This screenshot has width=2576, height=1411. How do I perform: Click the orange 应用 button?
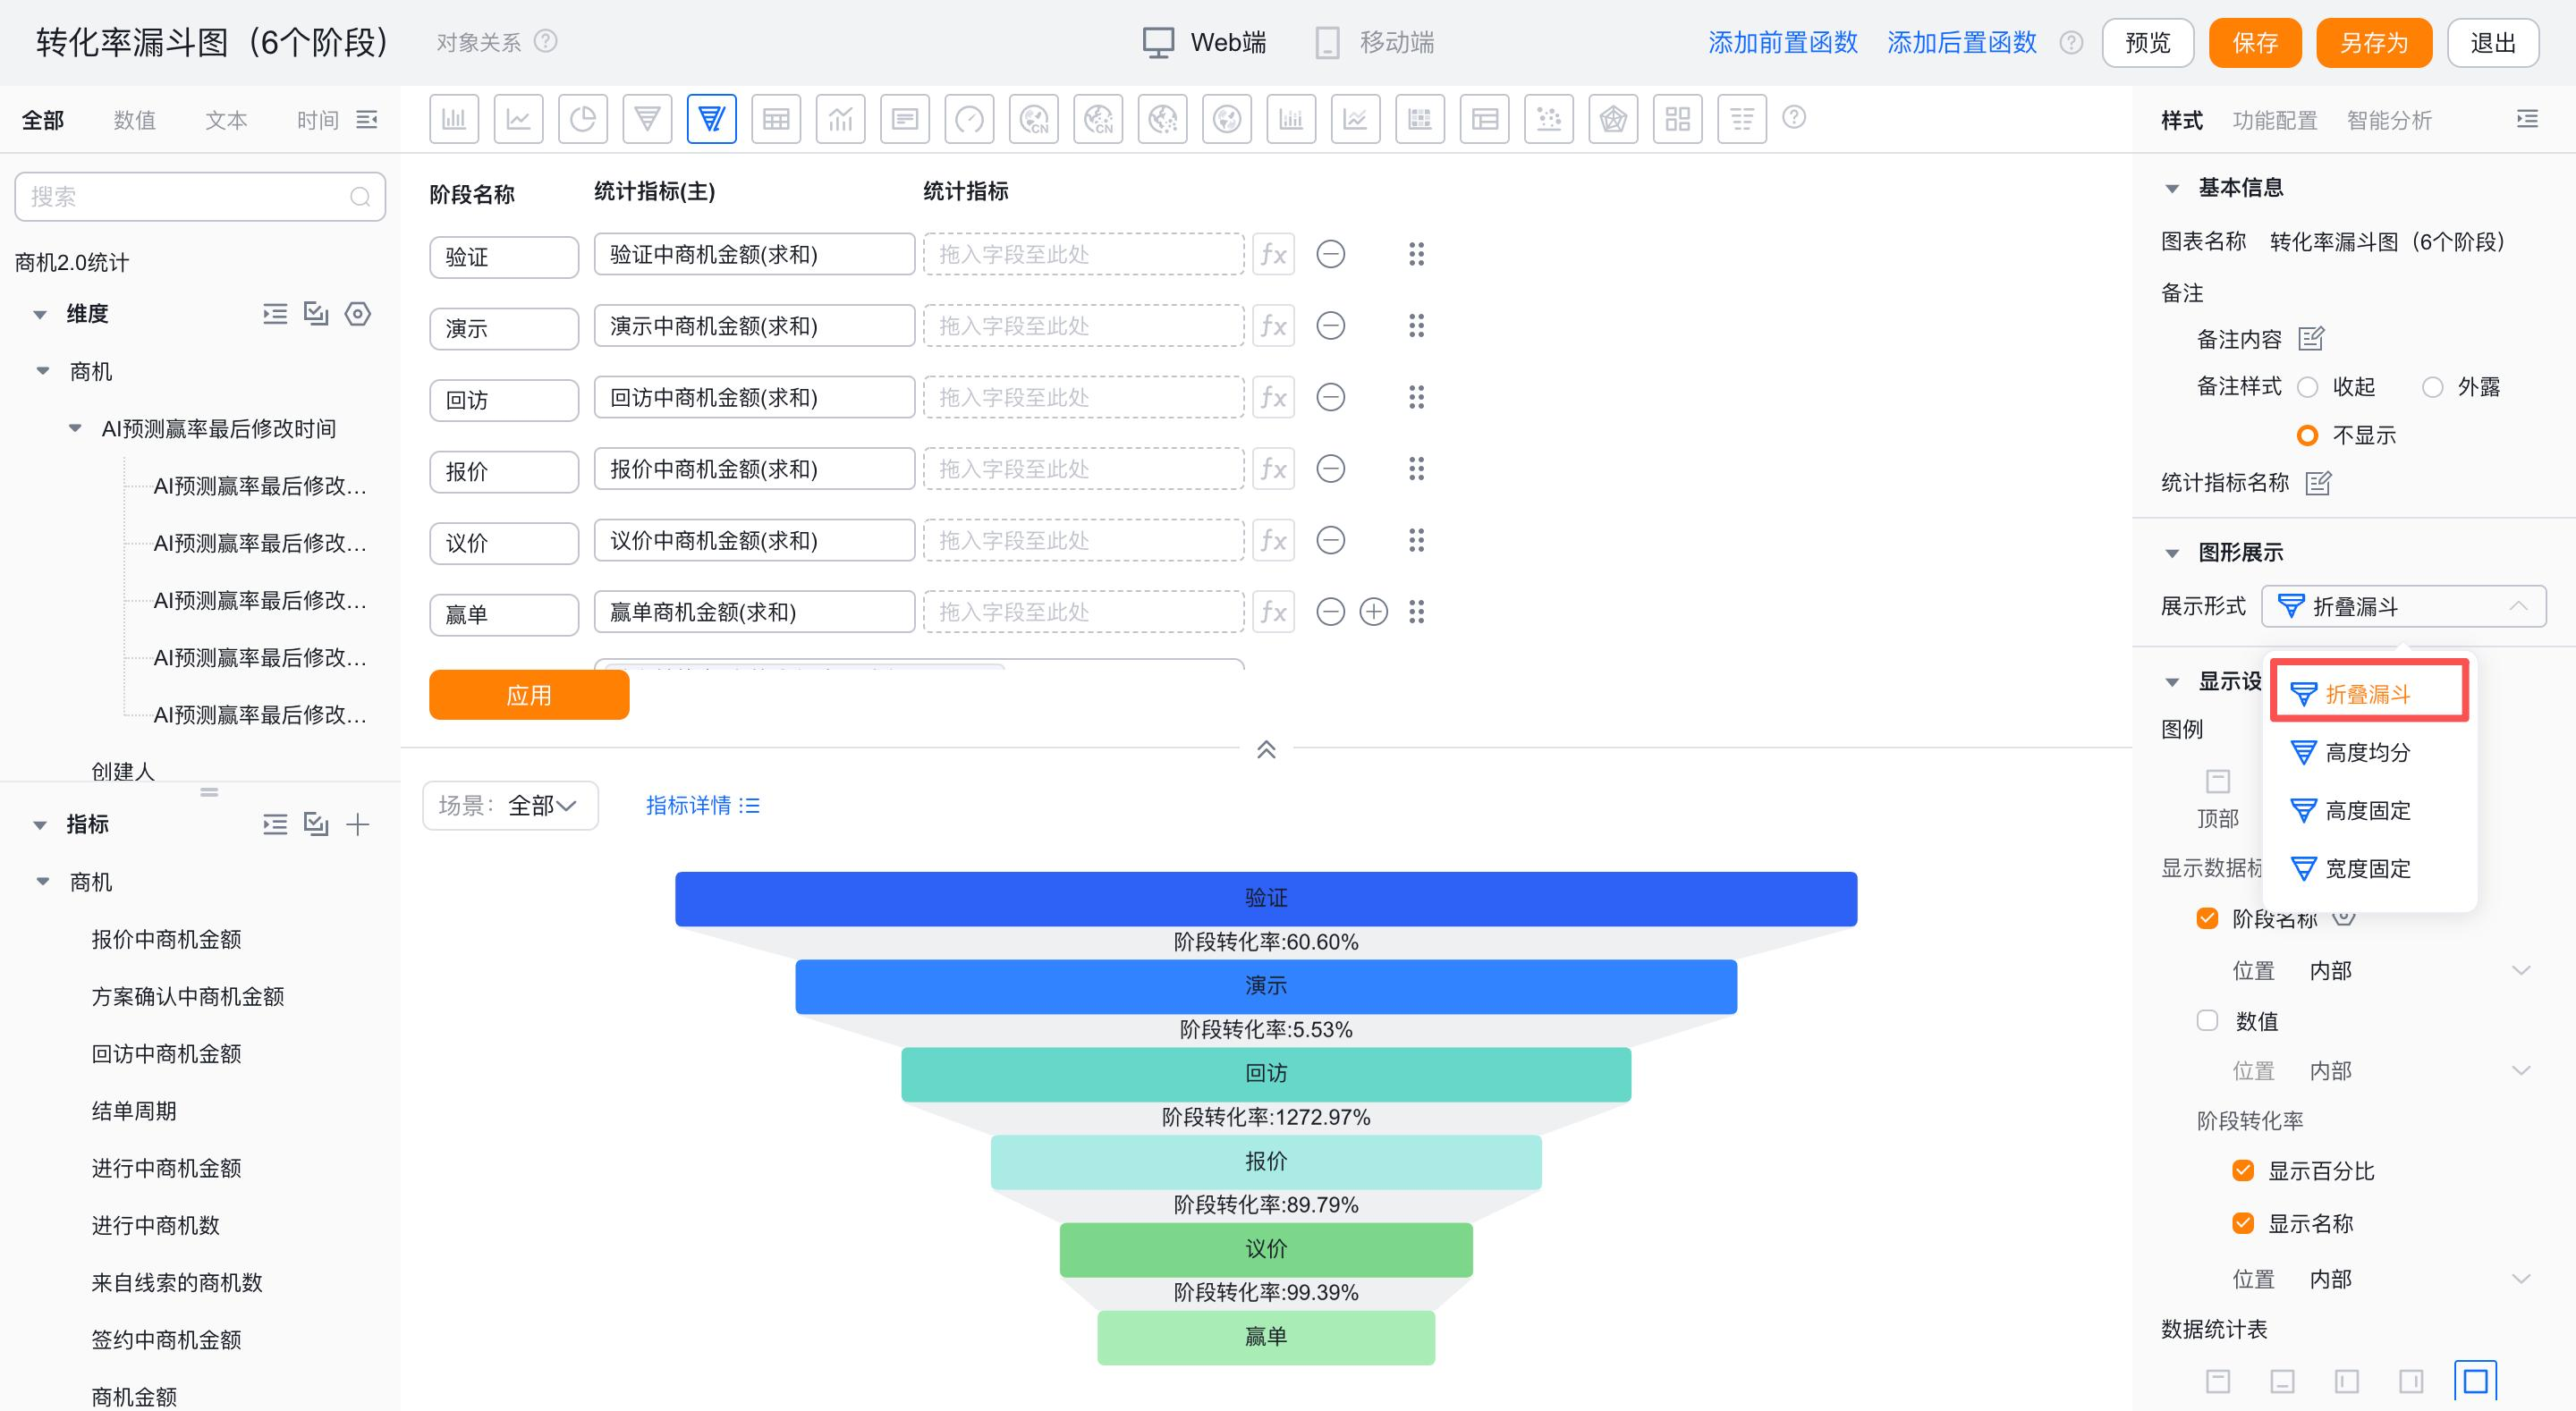tap(529, 695)
